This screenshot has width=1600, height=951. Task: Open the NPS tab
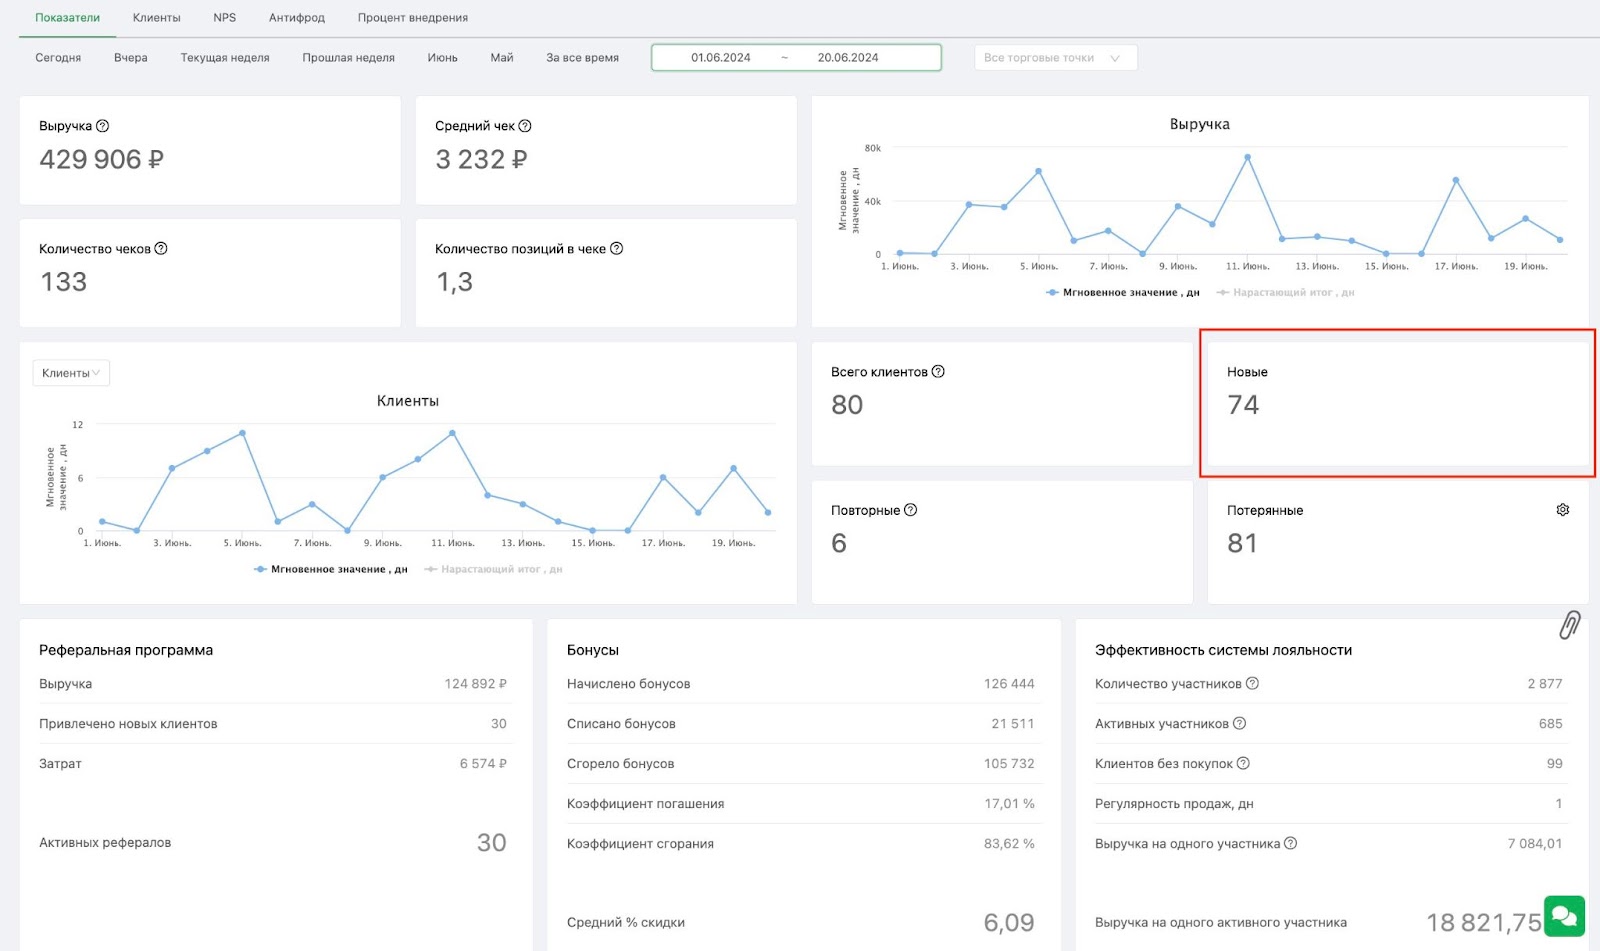225,18
